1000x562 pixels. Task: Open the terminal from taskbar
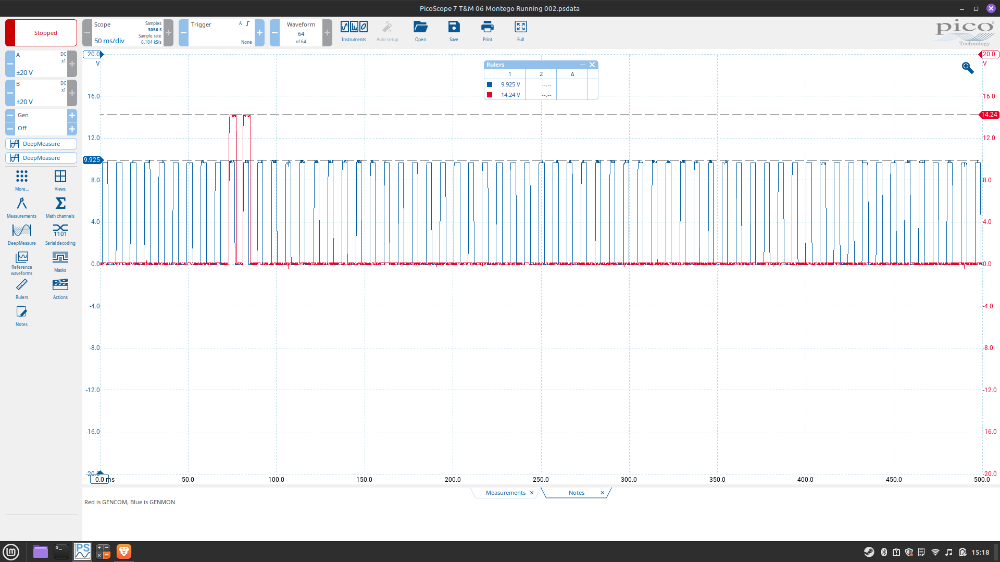click(61, 552)
